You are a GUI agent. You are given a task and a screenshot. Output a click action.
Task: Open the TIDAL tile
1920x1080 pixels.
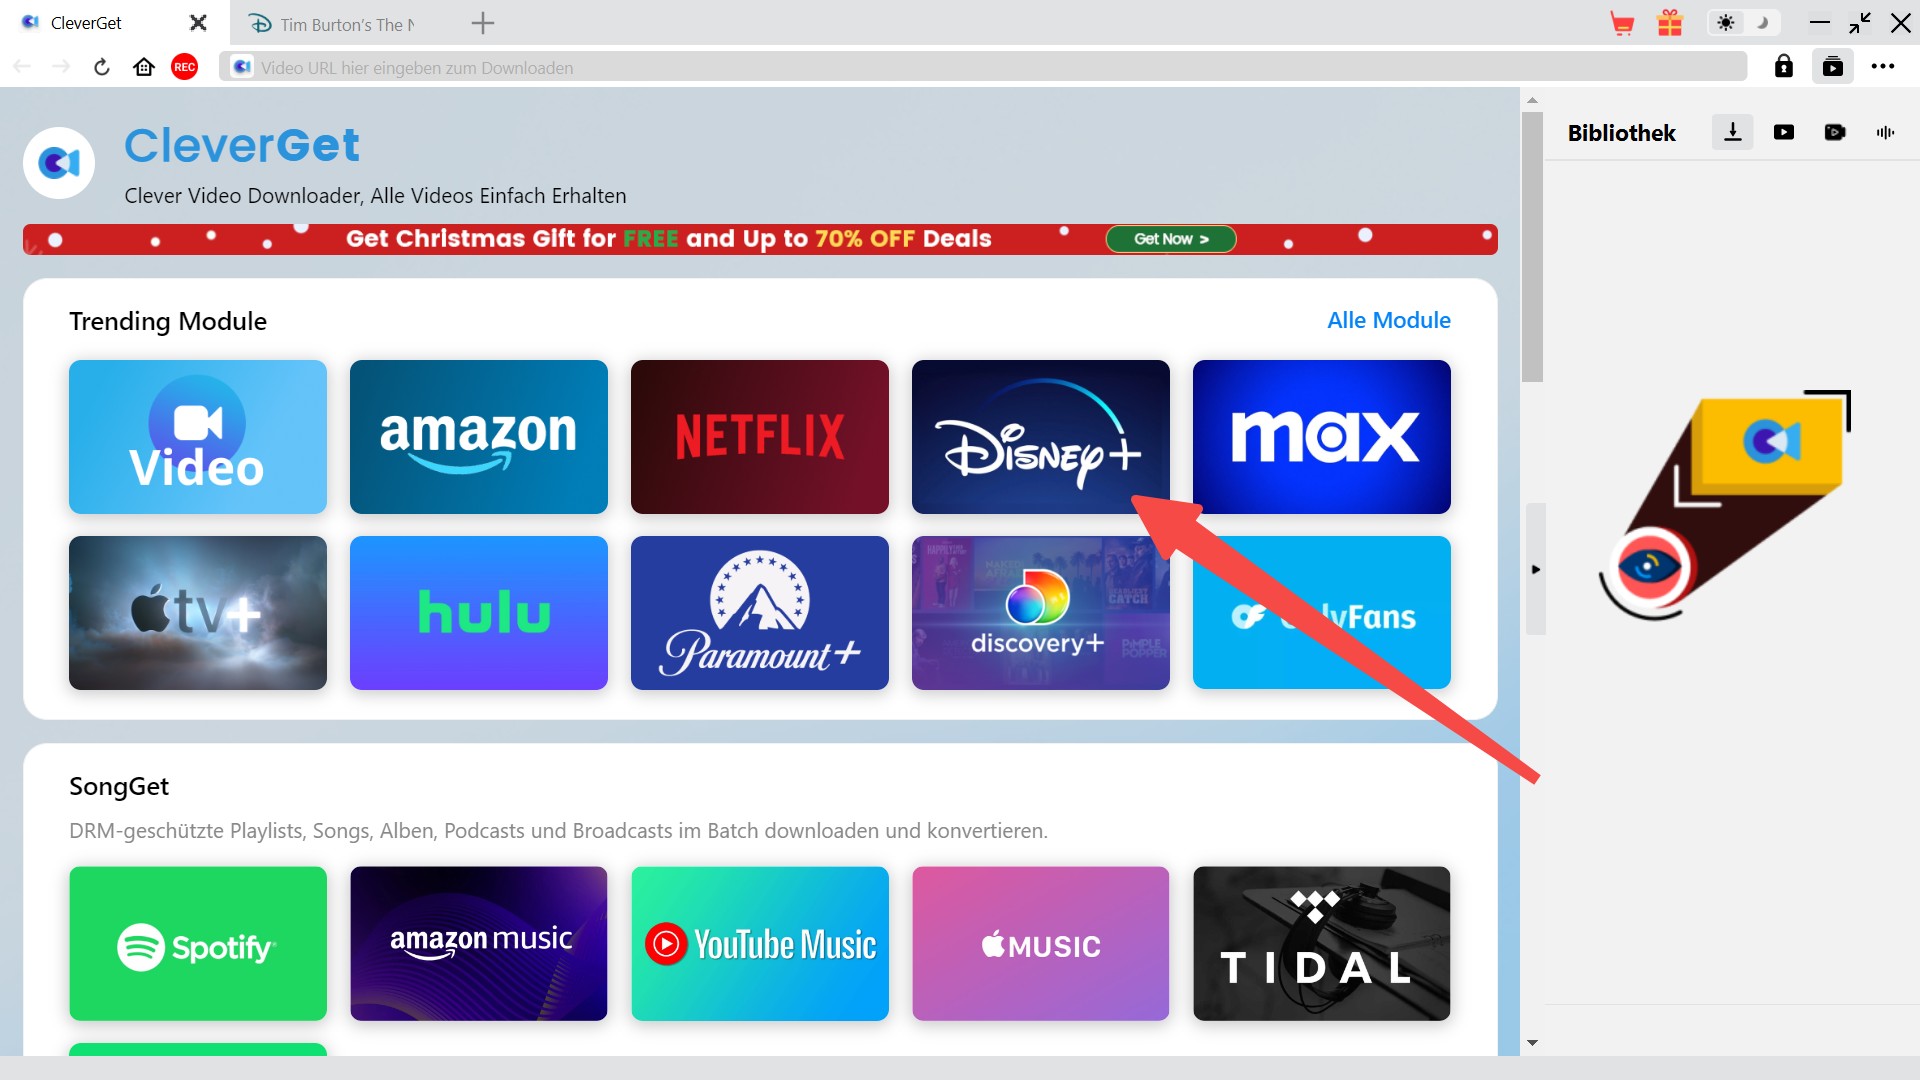1322,944
